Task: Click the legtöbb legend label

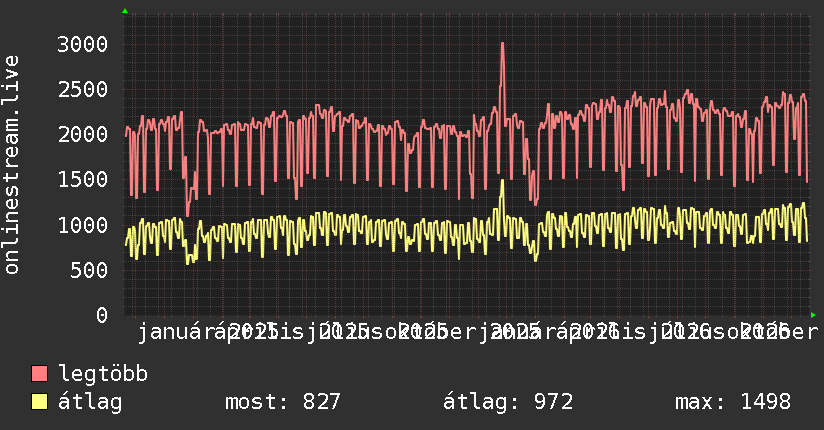Action: click(103, 374)
